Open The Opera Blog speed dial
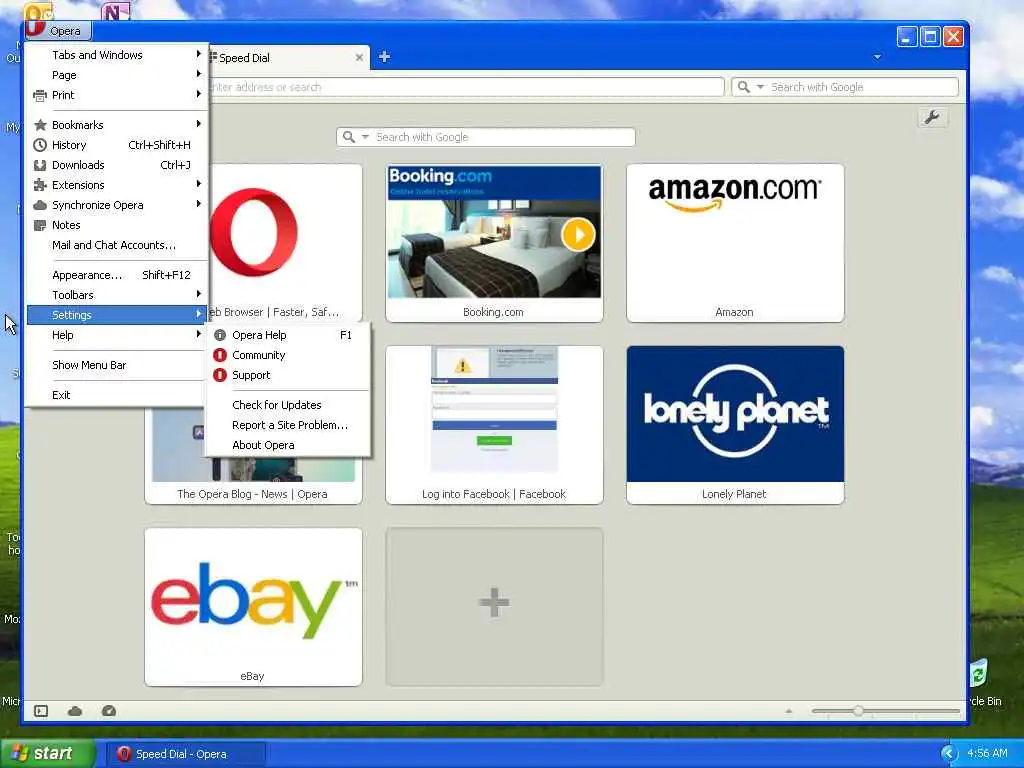The height and width of the screenshot is (768, 1024). point(253,481)
